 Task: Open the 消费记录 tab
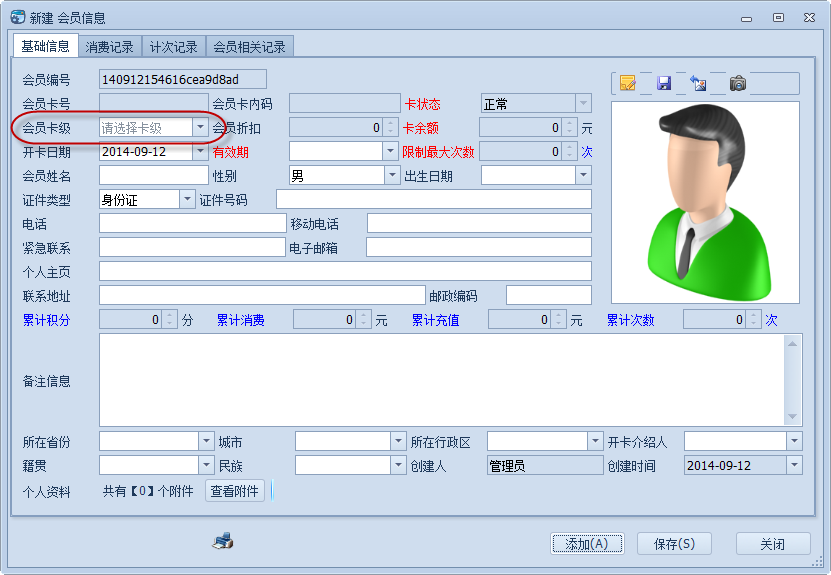(x=109, y=47)
